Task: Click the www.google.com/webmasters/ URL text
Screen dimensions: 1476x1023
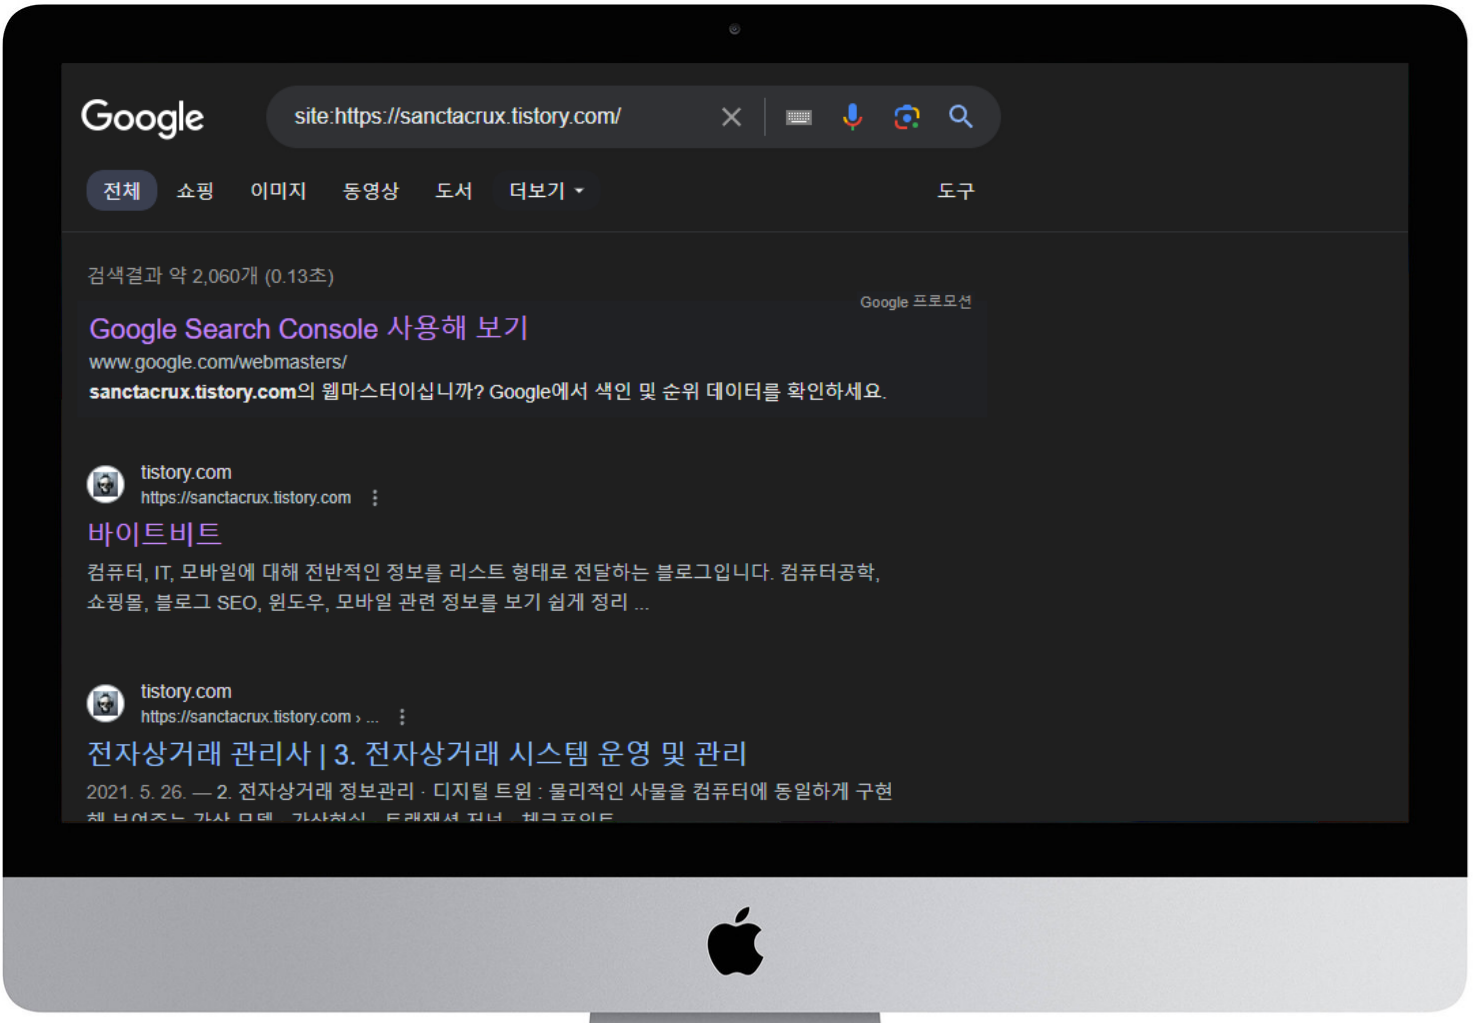Action: point(218,362)
